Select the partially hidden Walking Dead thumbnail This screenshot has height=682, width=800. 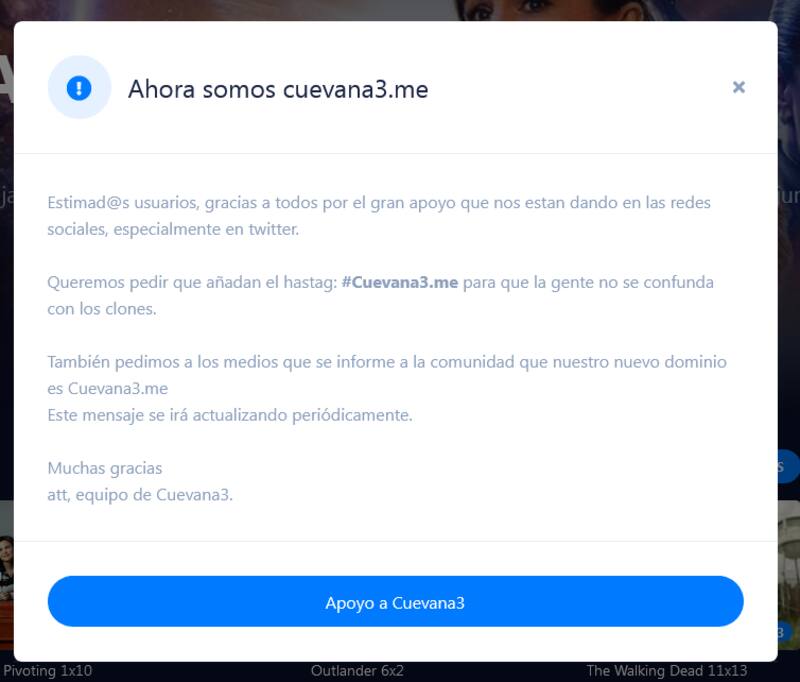pos(789,576)
